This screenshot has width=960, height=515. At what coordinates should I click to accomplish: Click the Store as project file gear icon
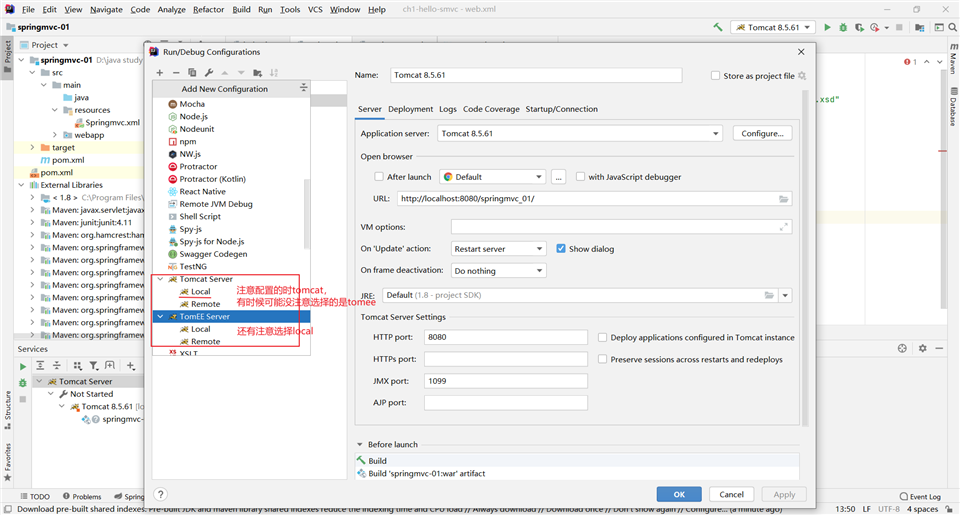coord(802,76)
